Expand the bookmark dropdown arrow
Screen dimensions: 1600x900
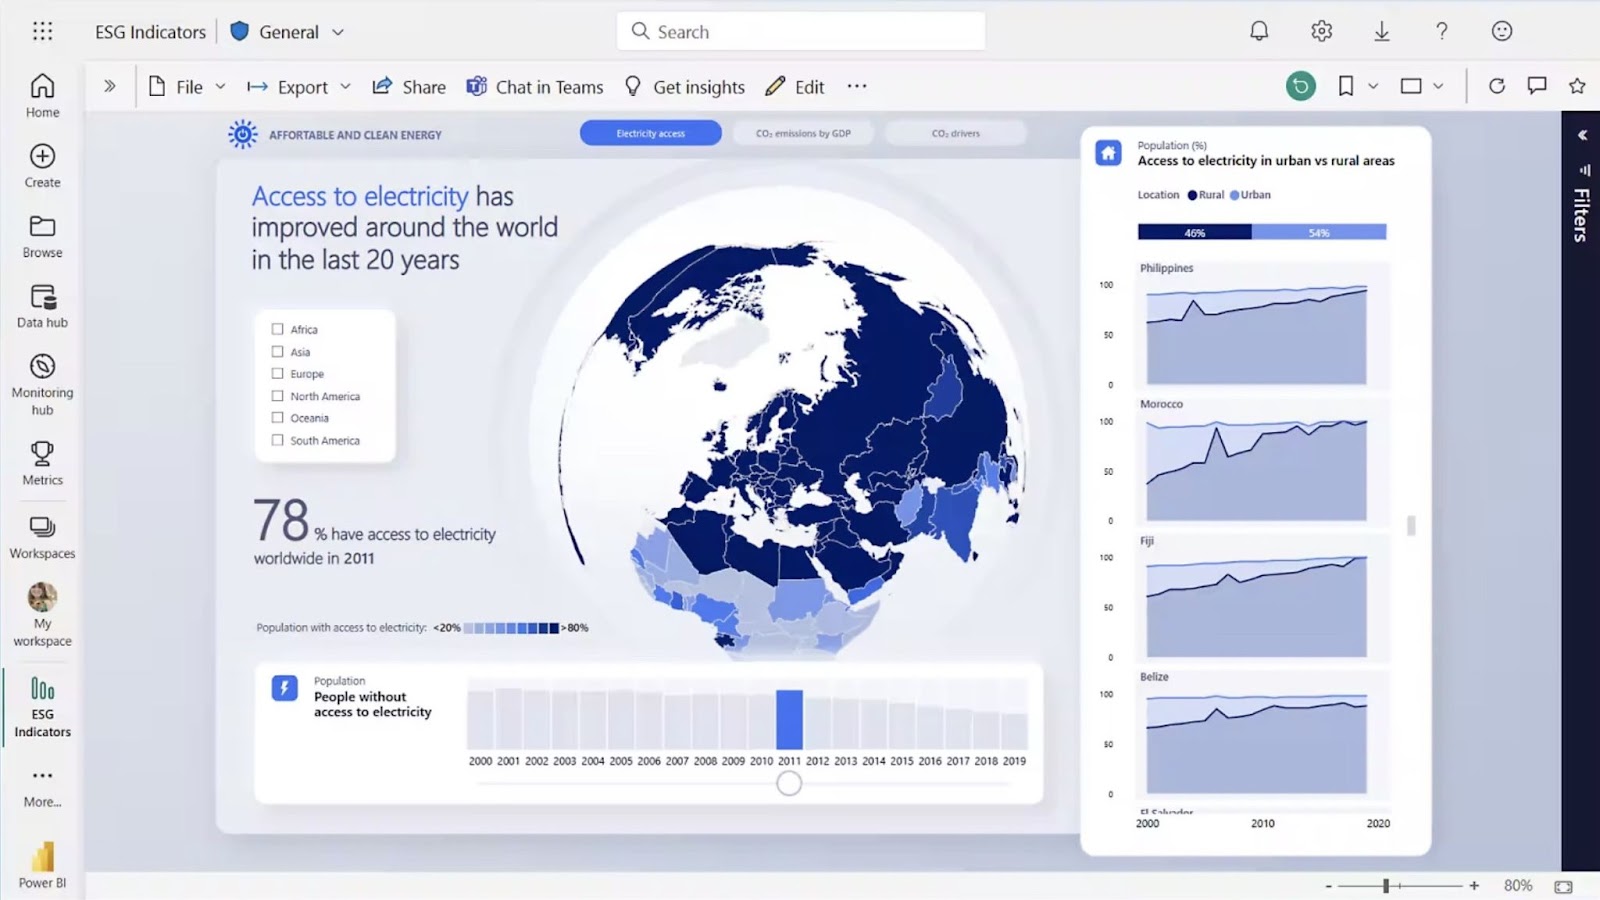point(1373,86)
